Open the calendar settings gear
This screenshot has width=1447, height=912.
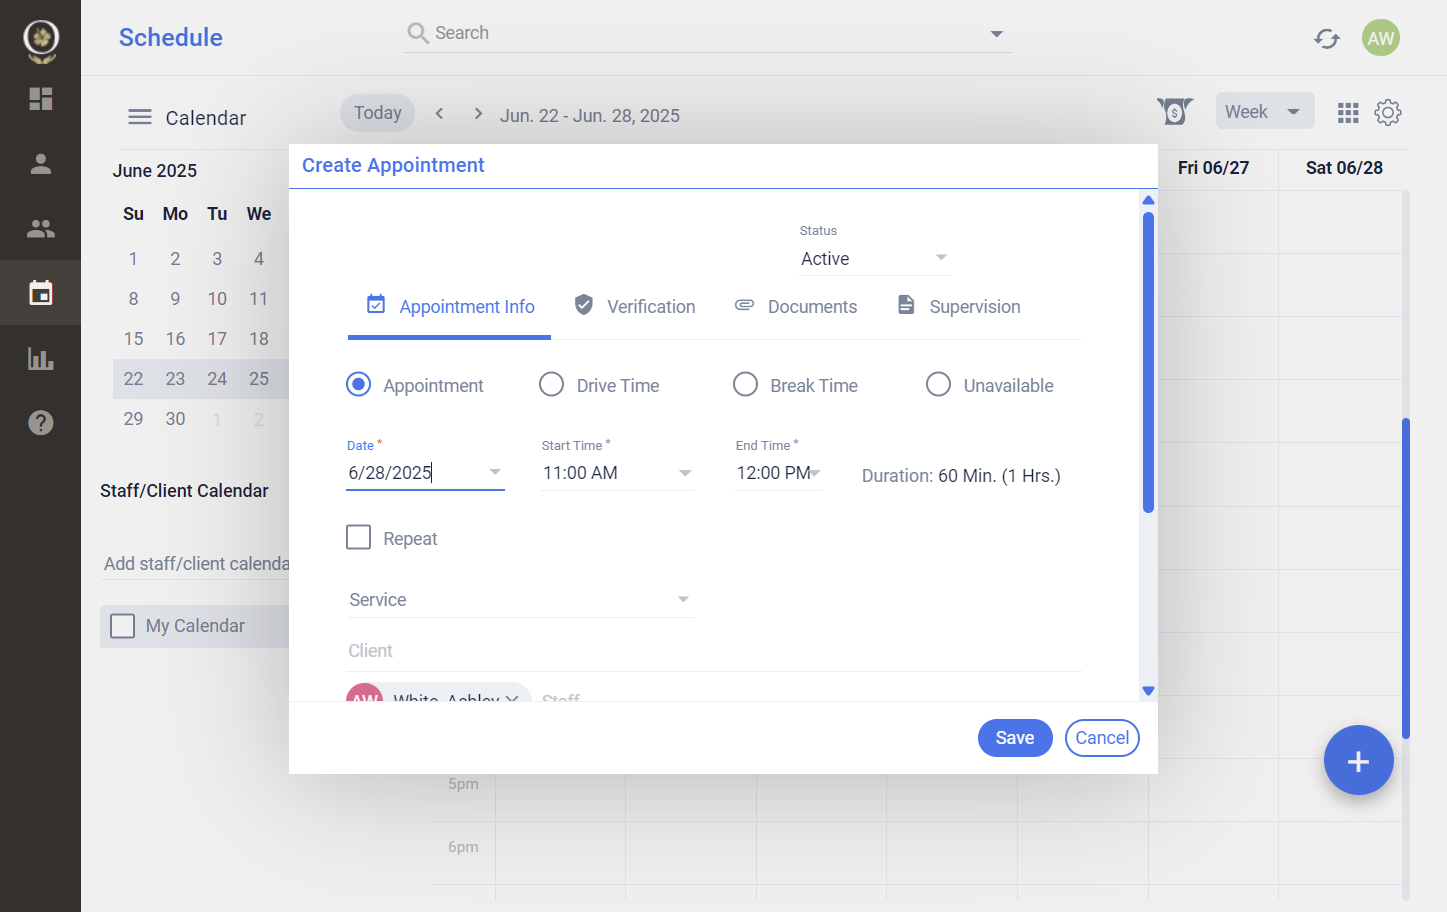tap(1388, 112)
